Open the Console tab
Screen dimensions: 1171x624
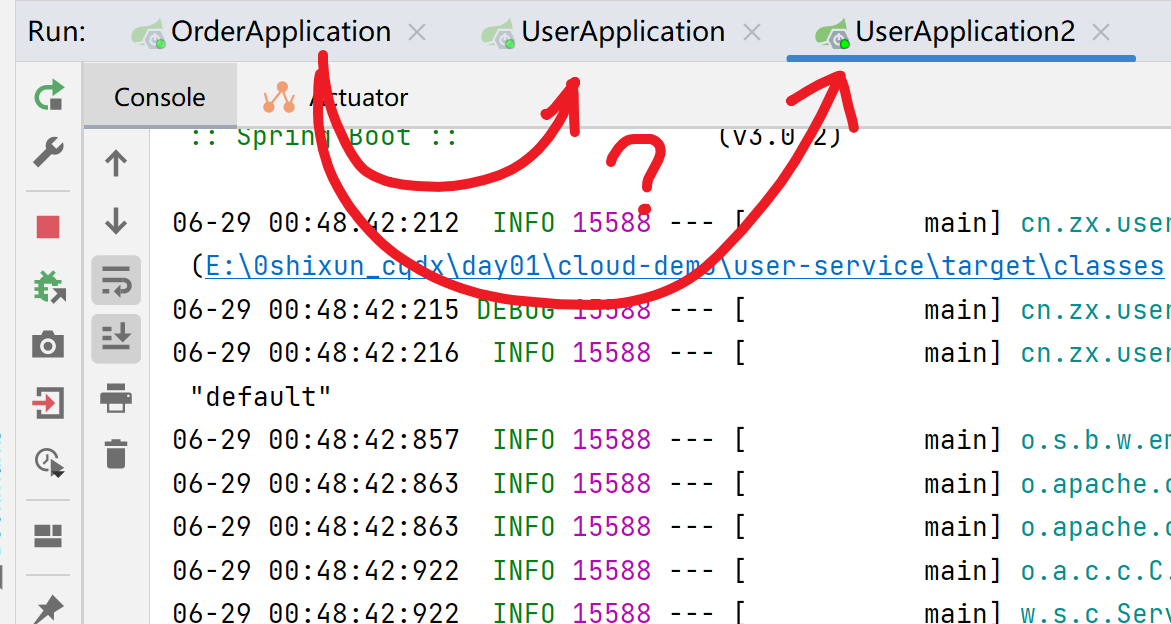tap(160, 97)
